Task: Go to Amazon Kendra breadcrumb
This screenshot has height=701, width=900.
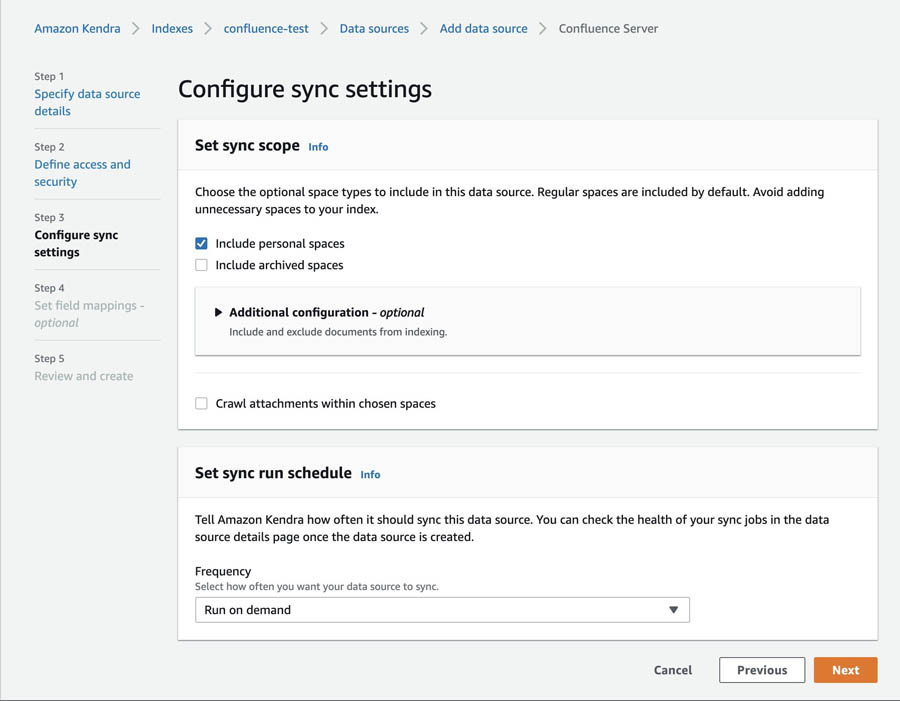Action: pos(77,29)
